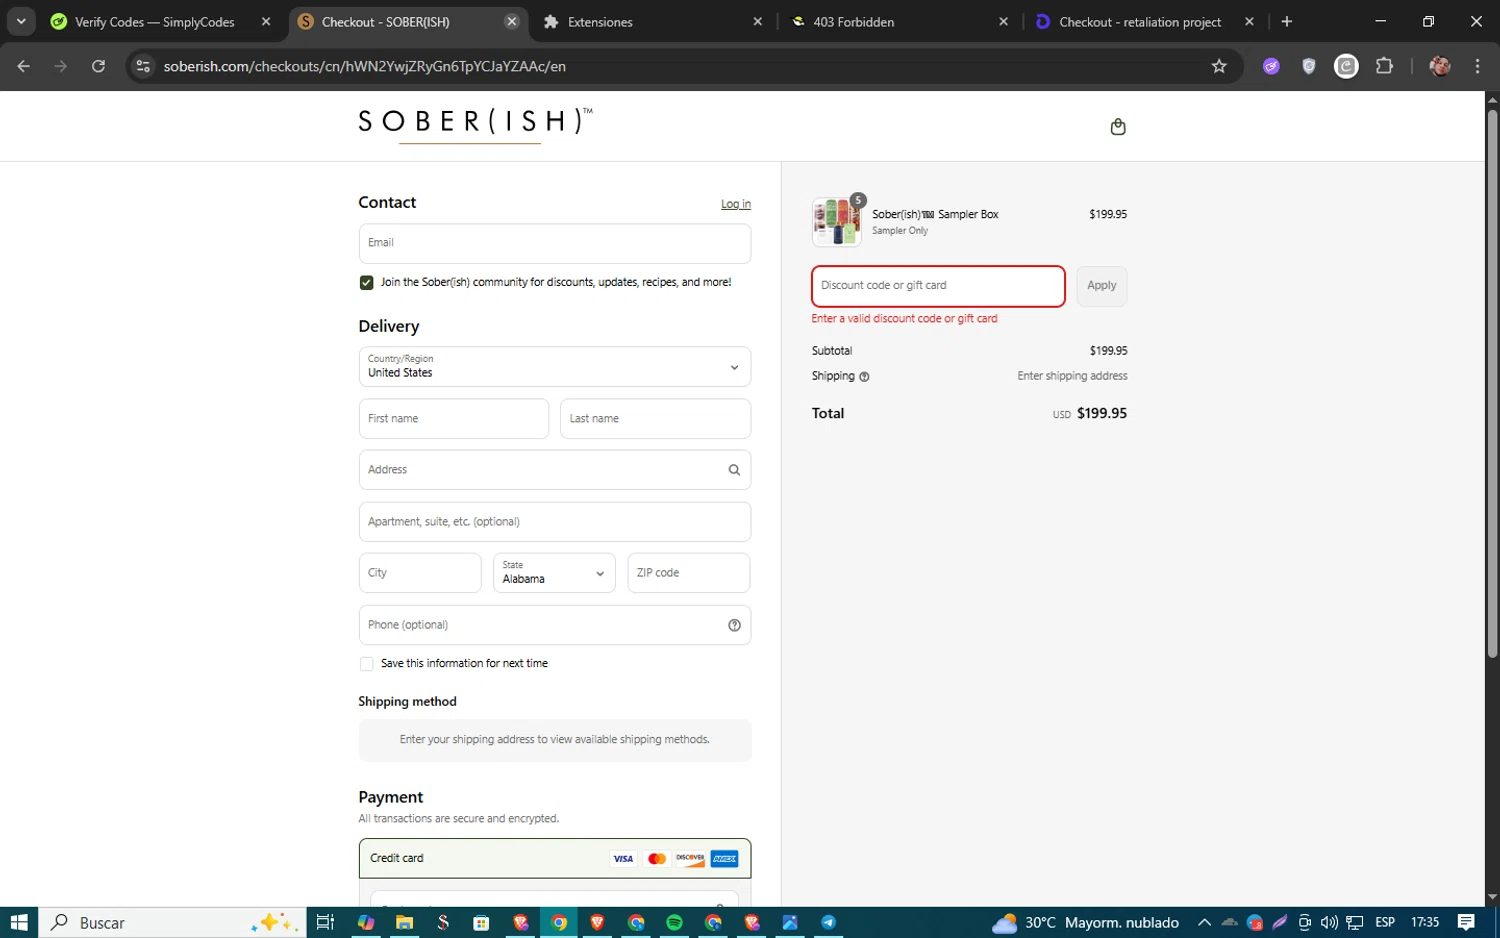Viewport: 1500px width, 938px height.
Task: Open Telegram from the taskbar
Action: point(829,922)
